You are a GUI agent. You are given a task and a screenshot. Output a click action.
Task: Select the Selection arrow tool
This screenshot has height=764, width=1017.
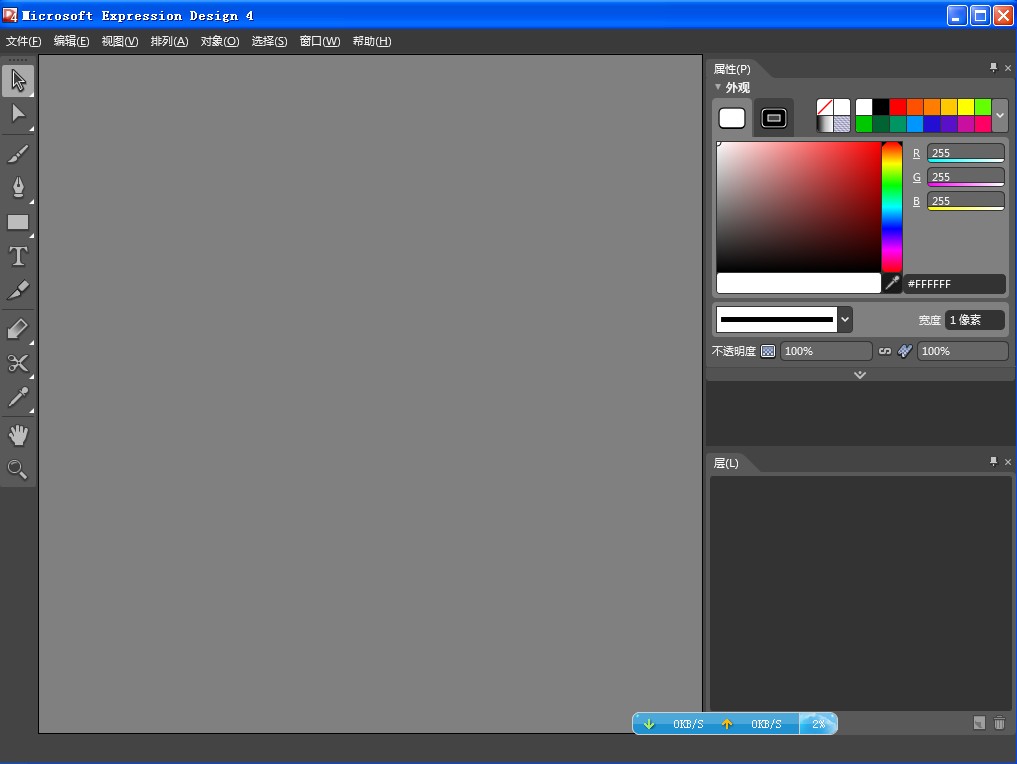click(18, 80)
